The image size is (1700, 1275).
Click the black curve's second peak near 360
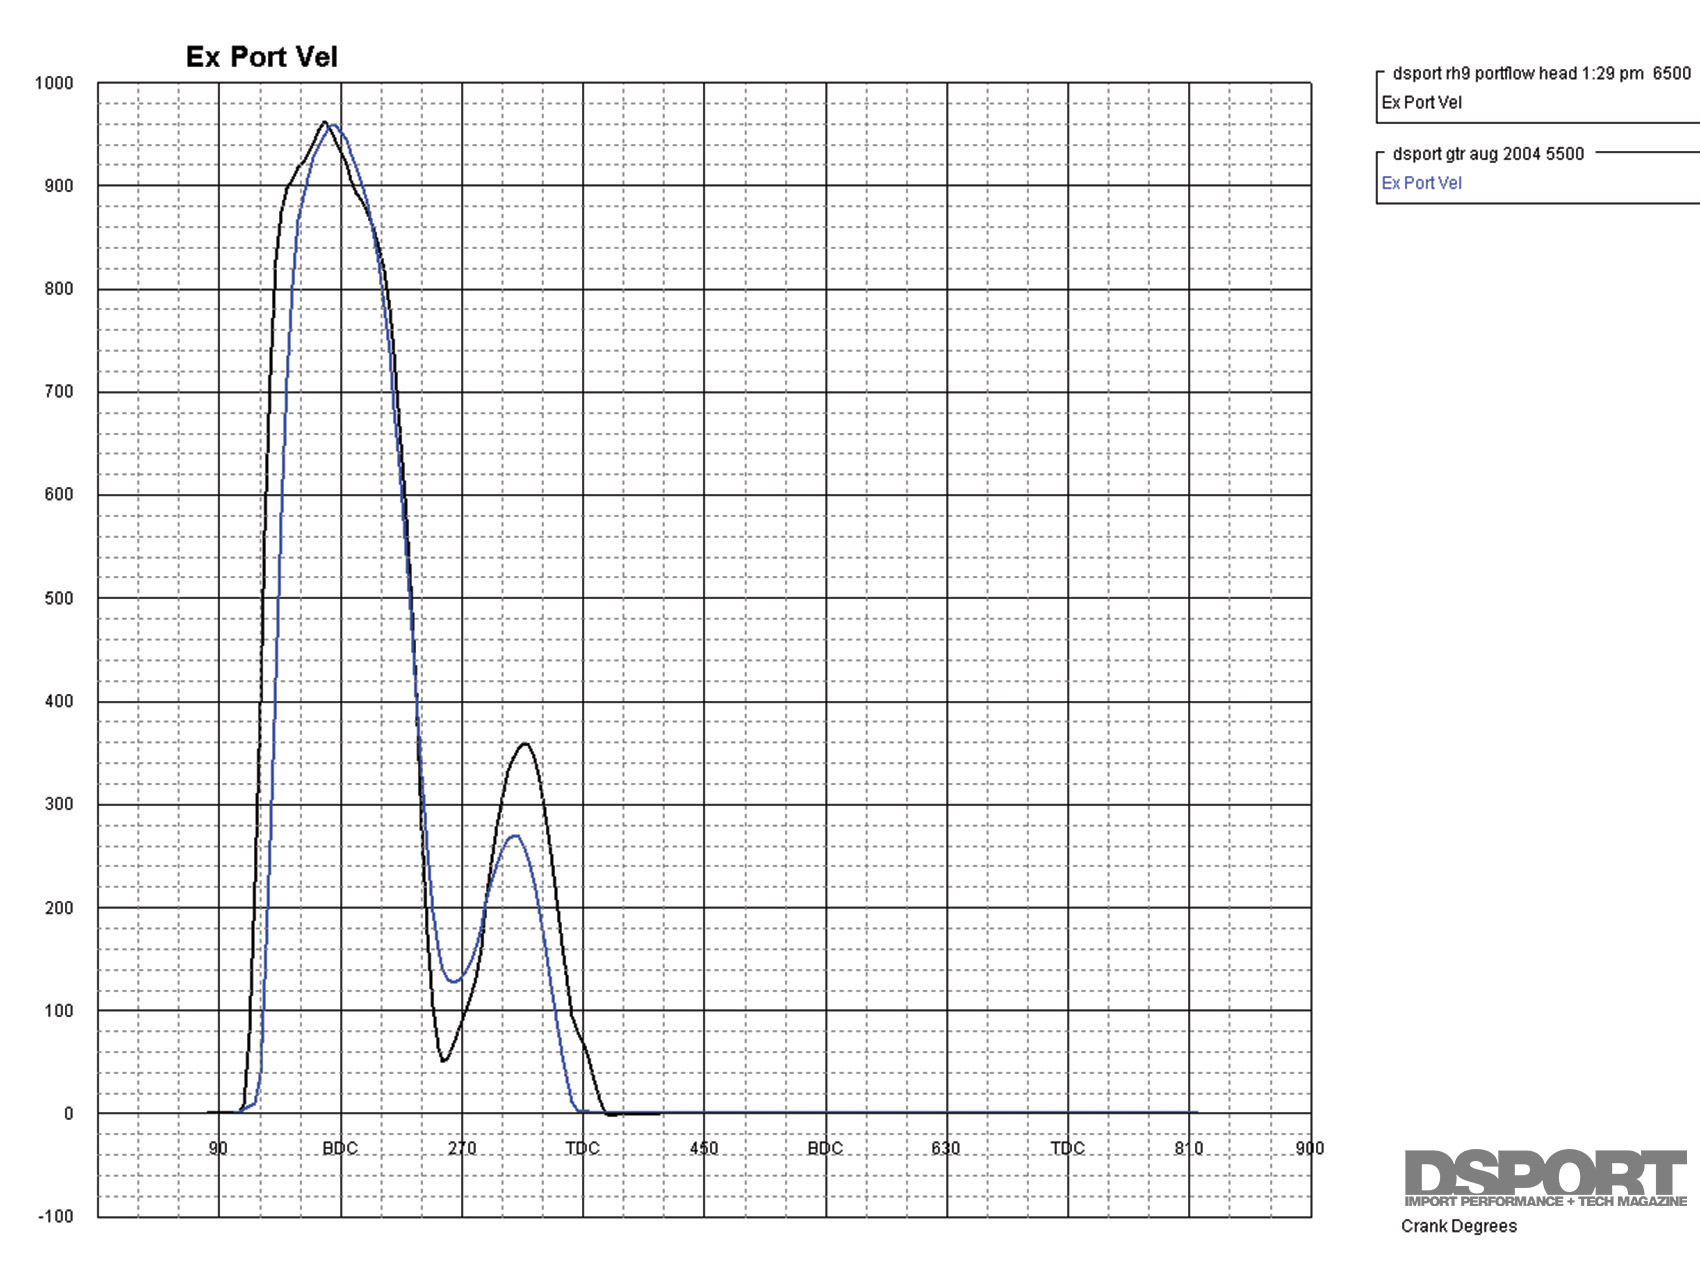coord(525,744)
